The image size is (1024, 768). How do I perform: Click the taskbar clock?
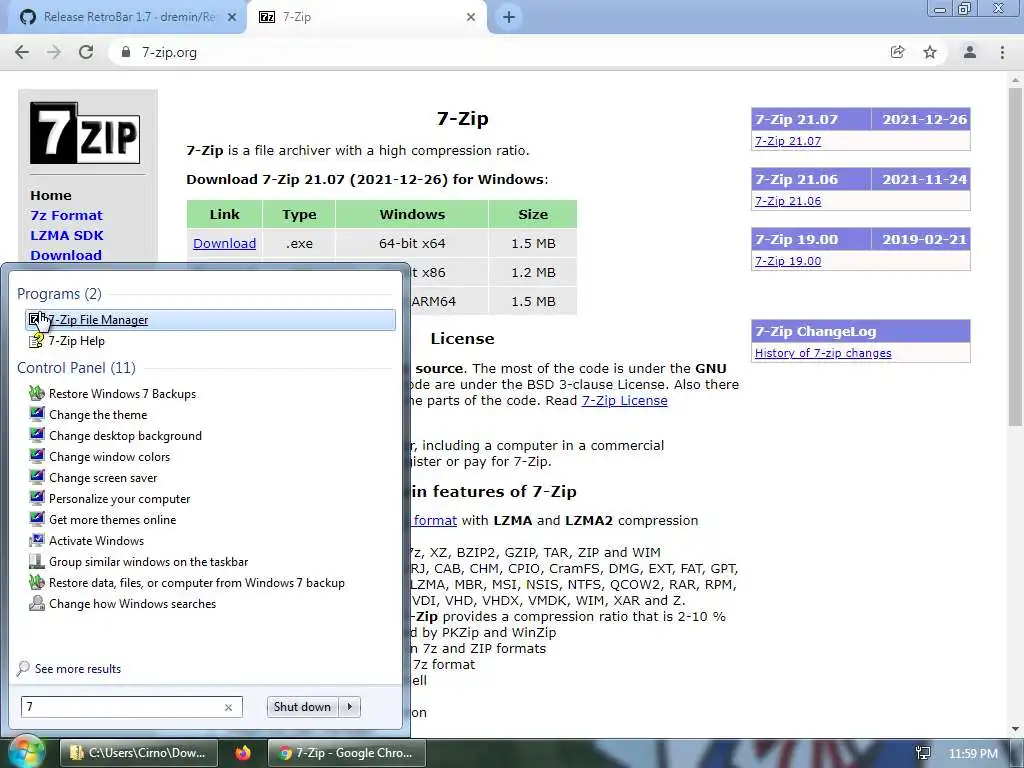(x=973, y=754)
